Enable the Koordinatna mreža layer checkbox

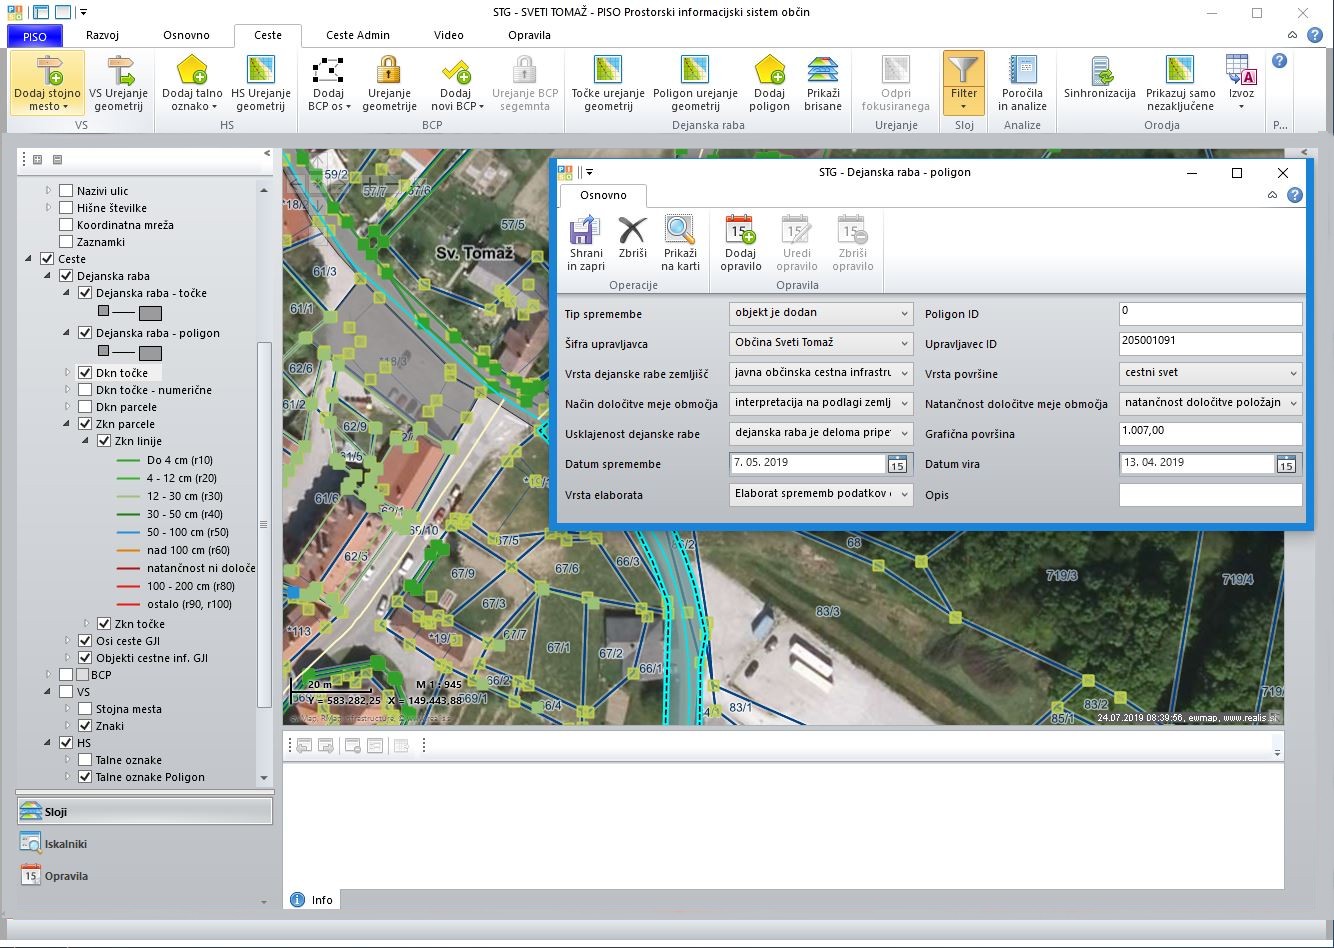(66, 225)
